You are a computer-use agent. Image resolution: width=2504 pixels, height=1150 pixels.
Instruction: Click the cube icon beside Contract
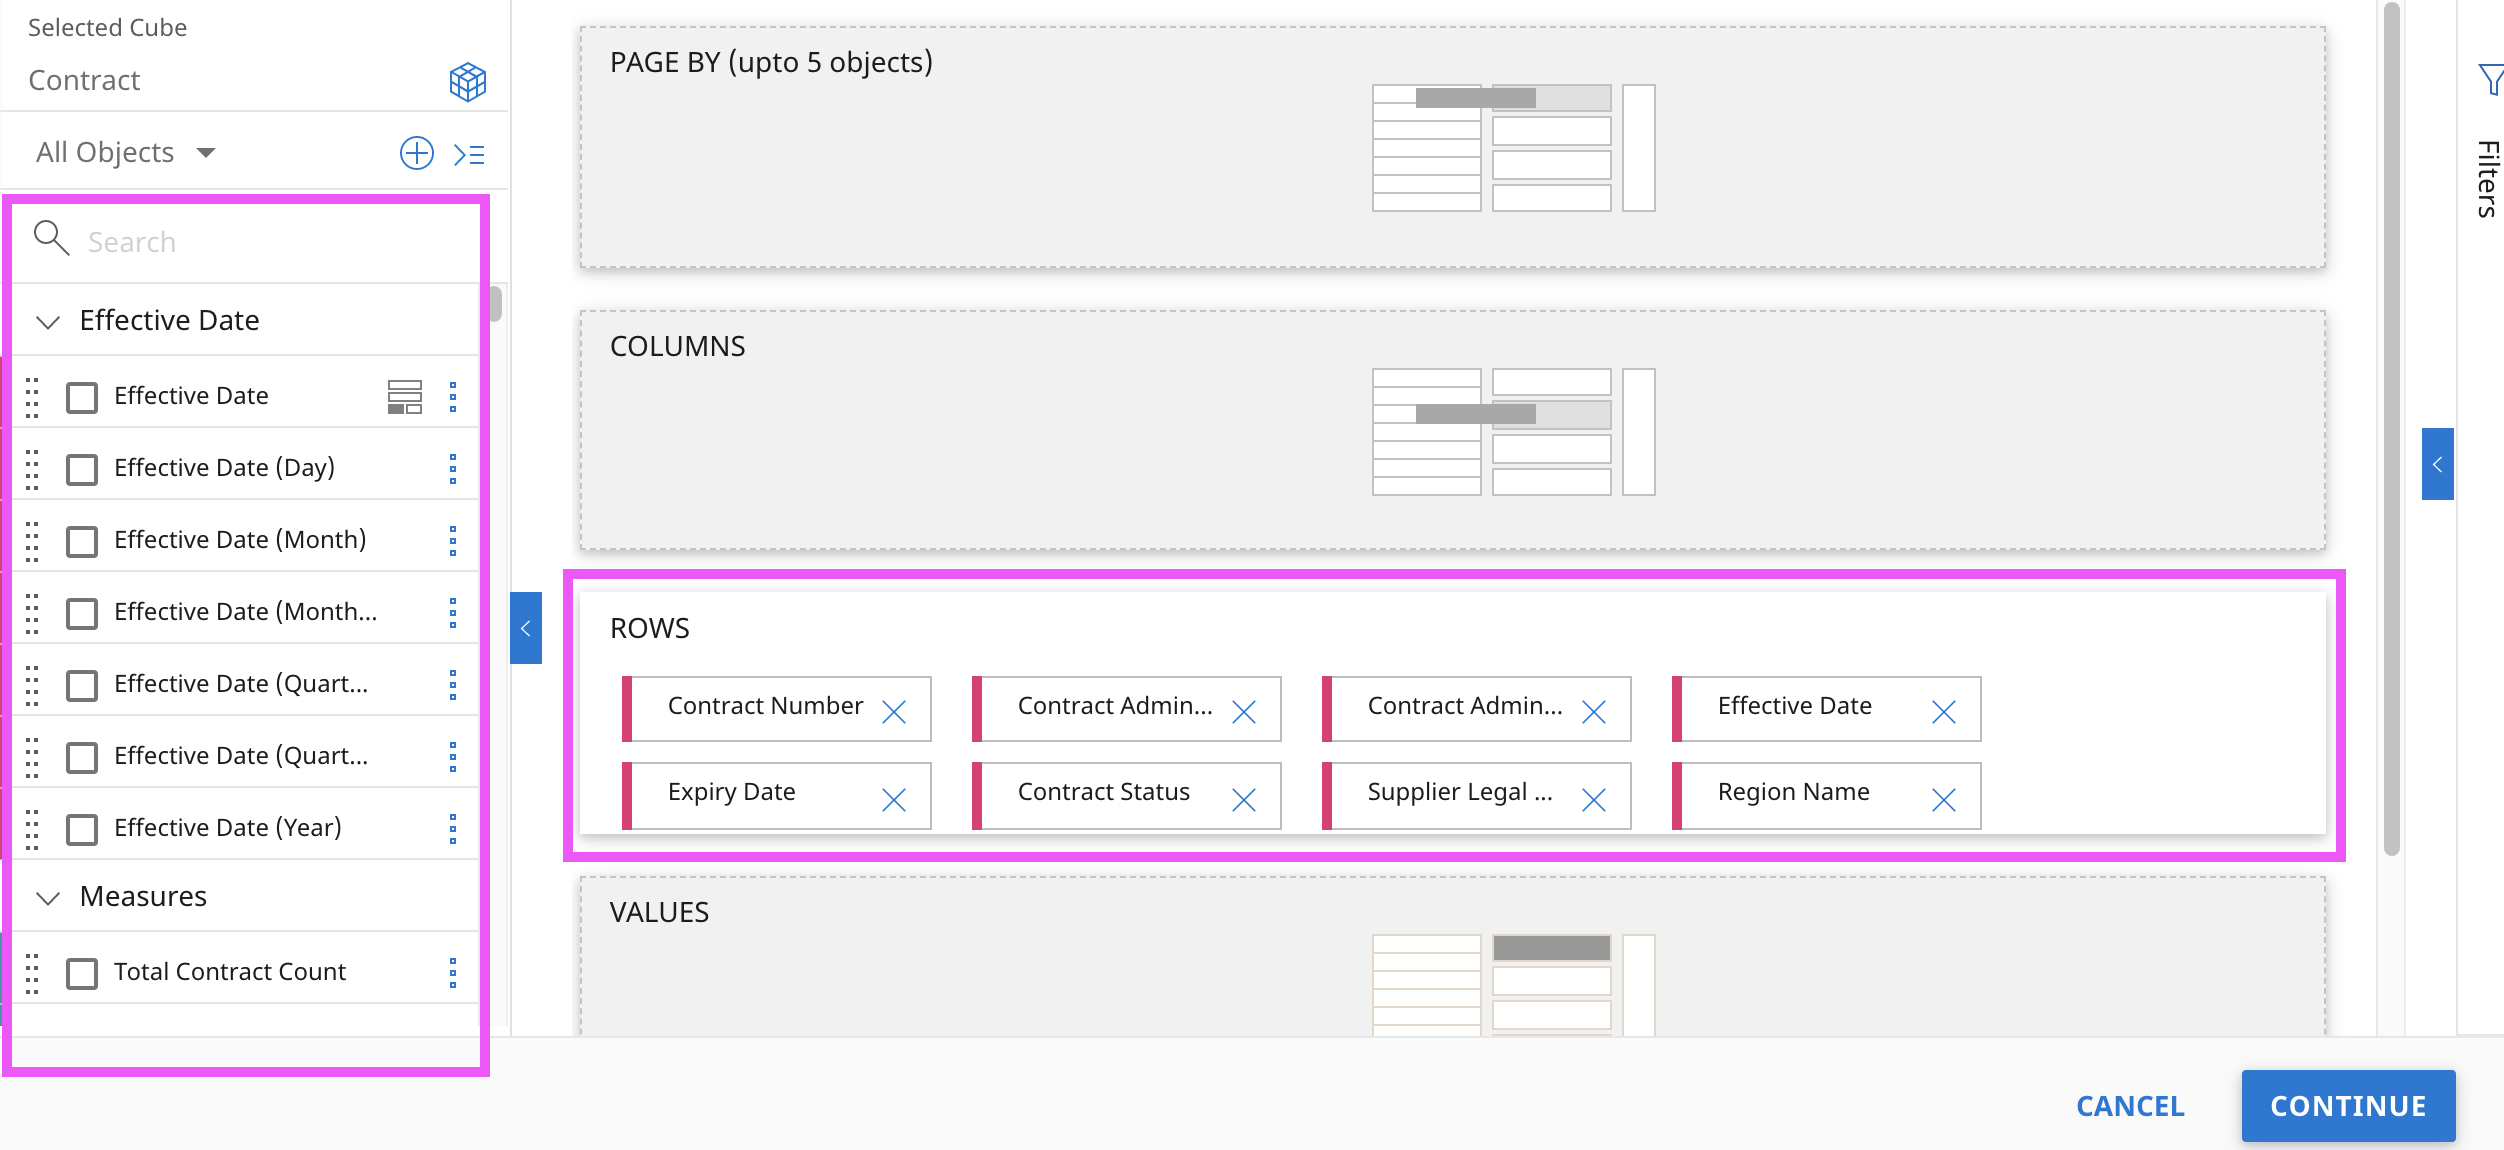467,82
